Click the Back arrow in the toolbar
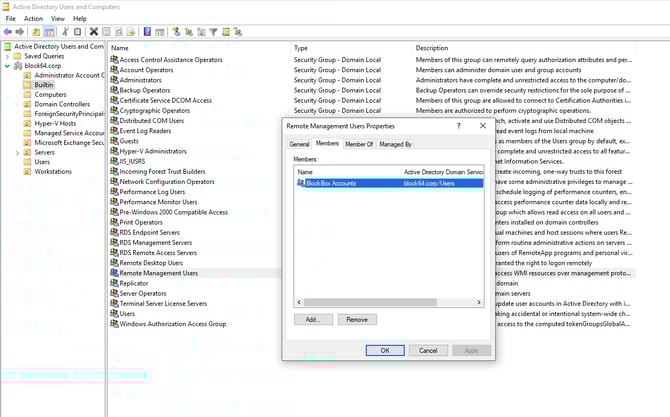Image resolution: width=670 pixels, height=417 pixels. tap(8, 31)
